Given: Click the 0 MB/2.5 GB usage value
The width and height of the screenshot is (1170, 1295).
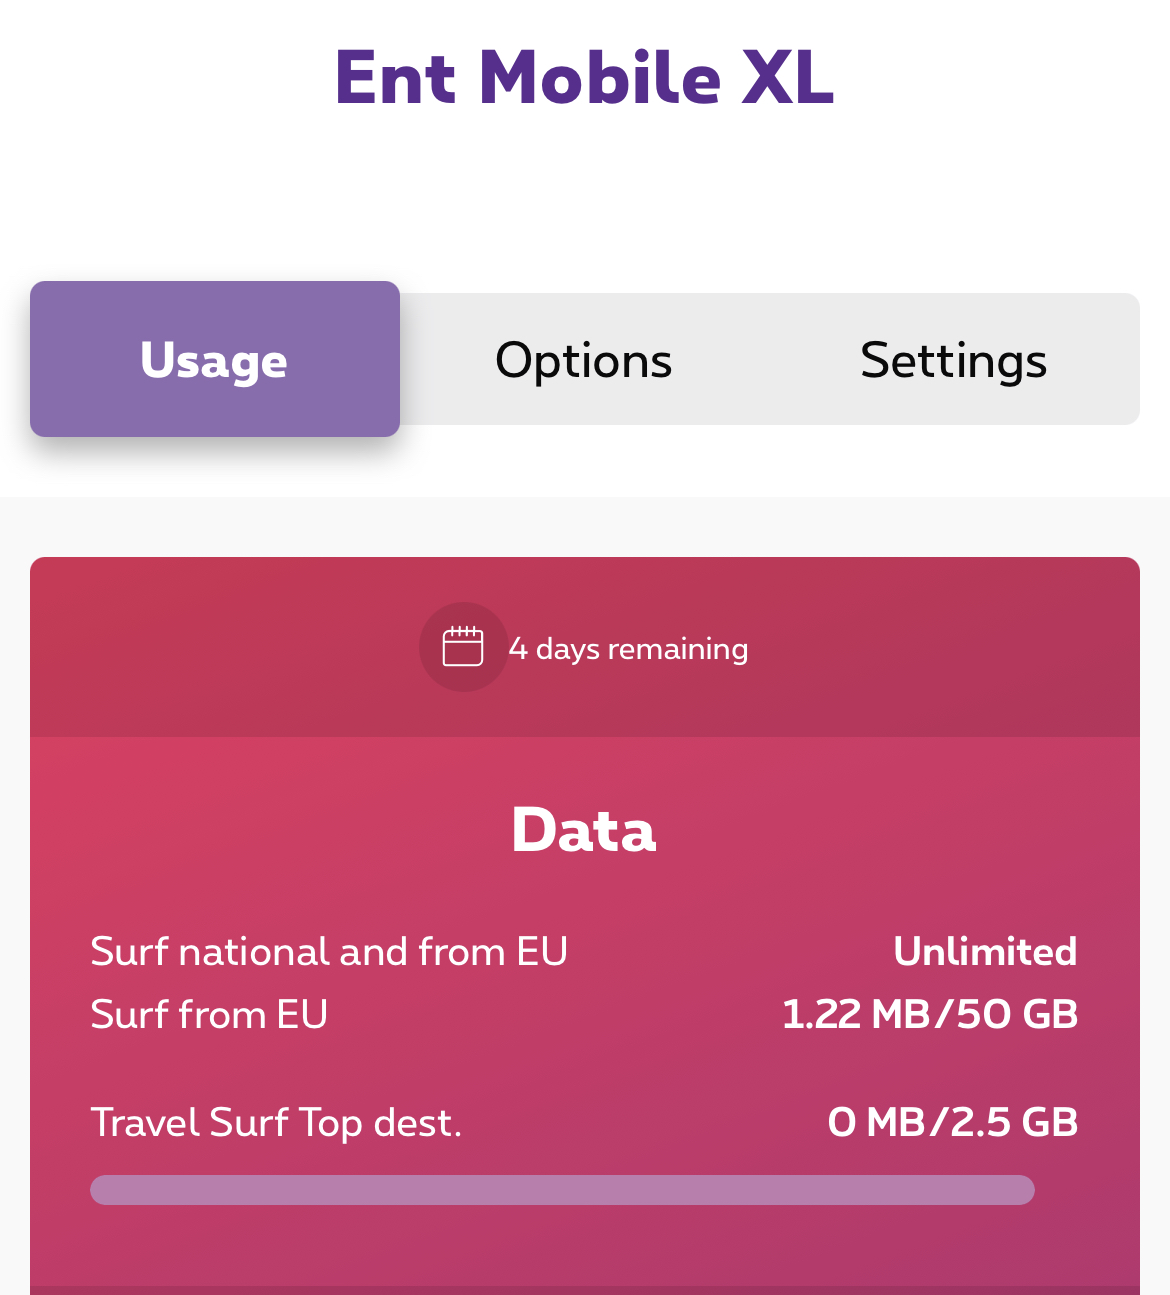Looking at the screenshot, I should pyautogui.click(x=953, y=1123).
